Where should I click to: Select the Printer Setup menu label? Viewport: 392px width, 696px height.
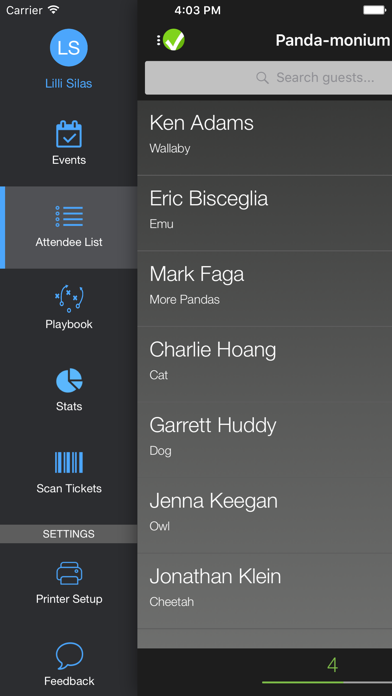coord(69,599)
